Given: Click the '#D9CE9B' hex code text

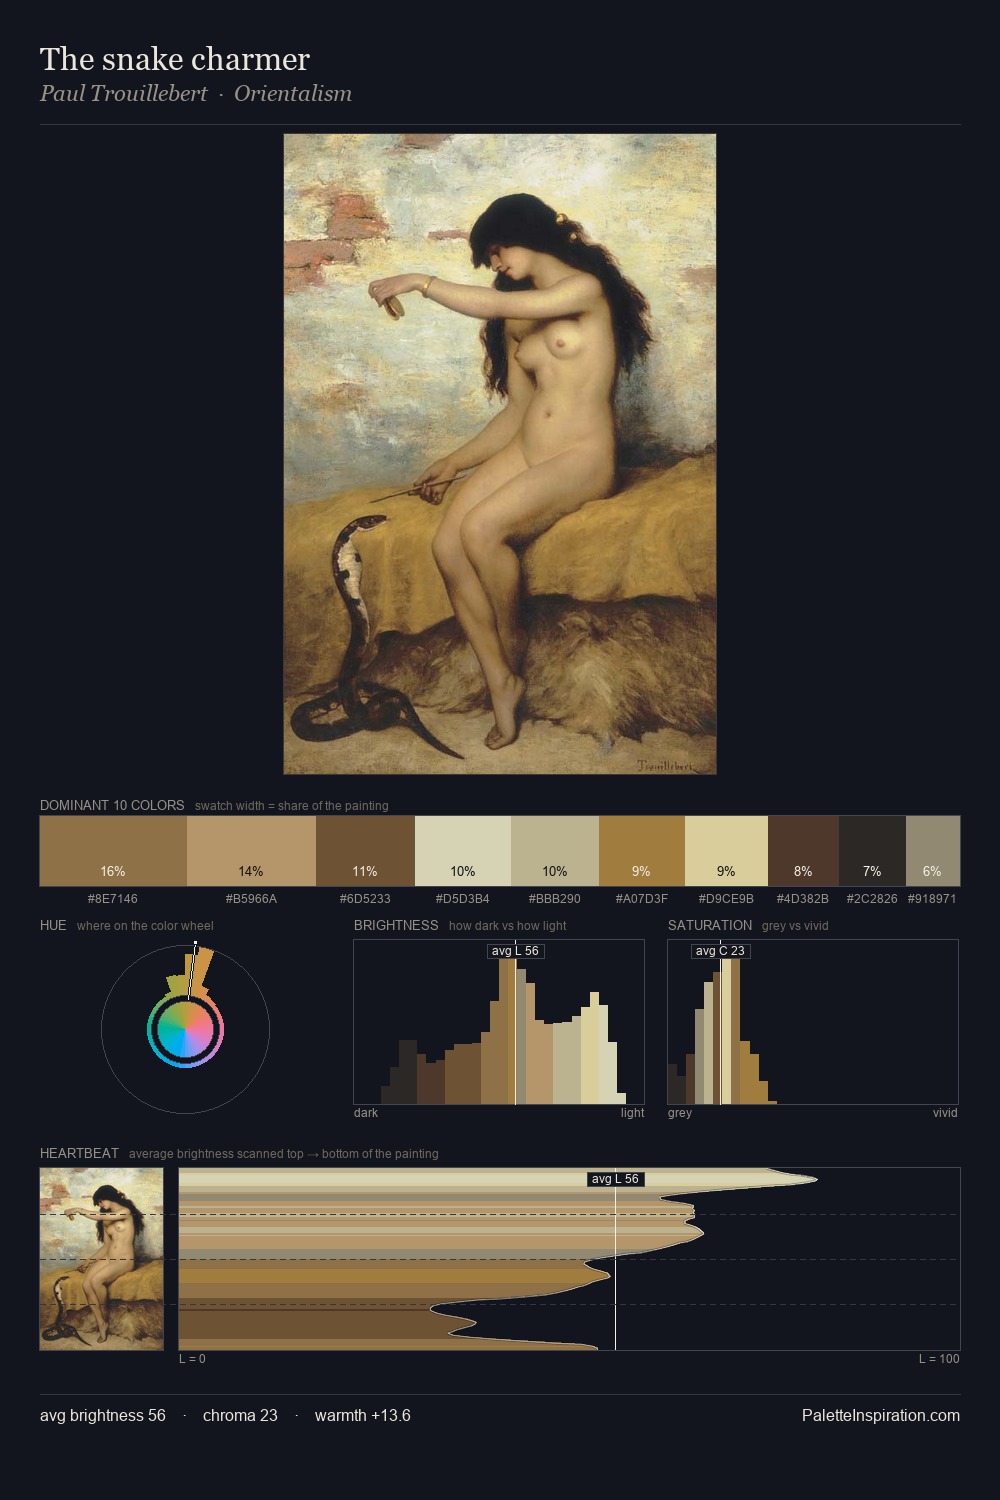Looking at the screenshot, I should (726, 899).
